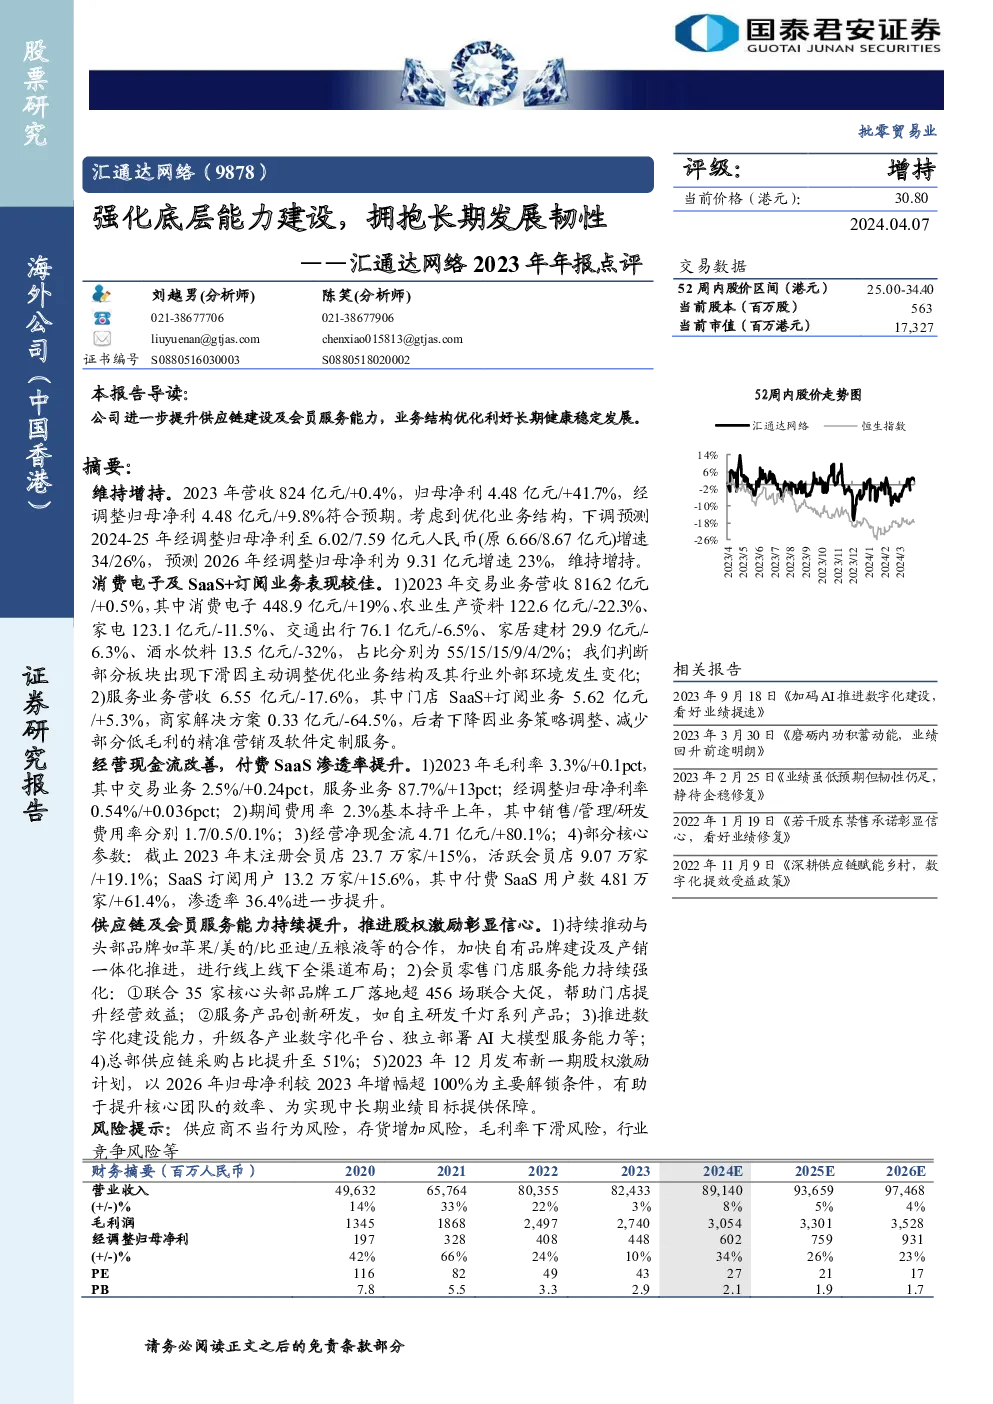
Task: Click 2020 PB value 7.8
Action: coord(366,1289)
